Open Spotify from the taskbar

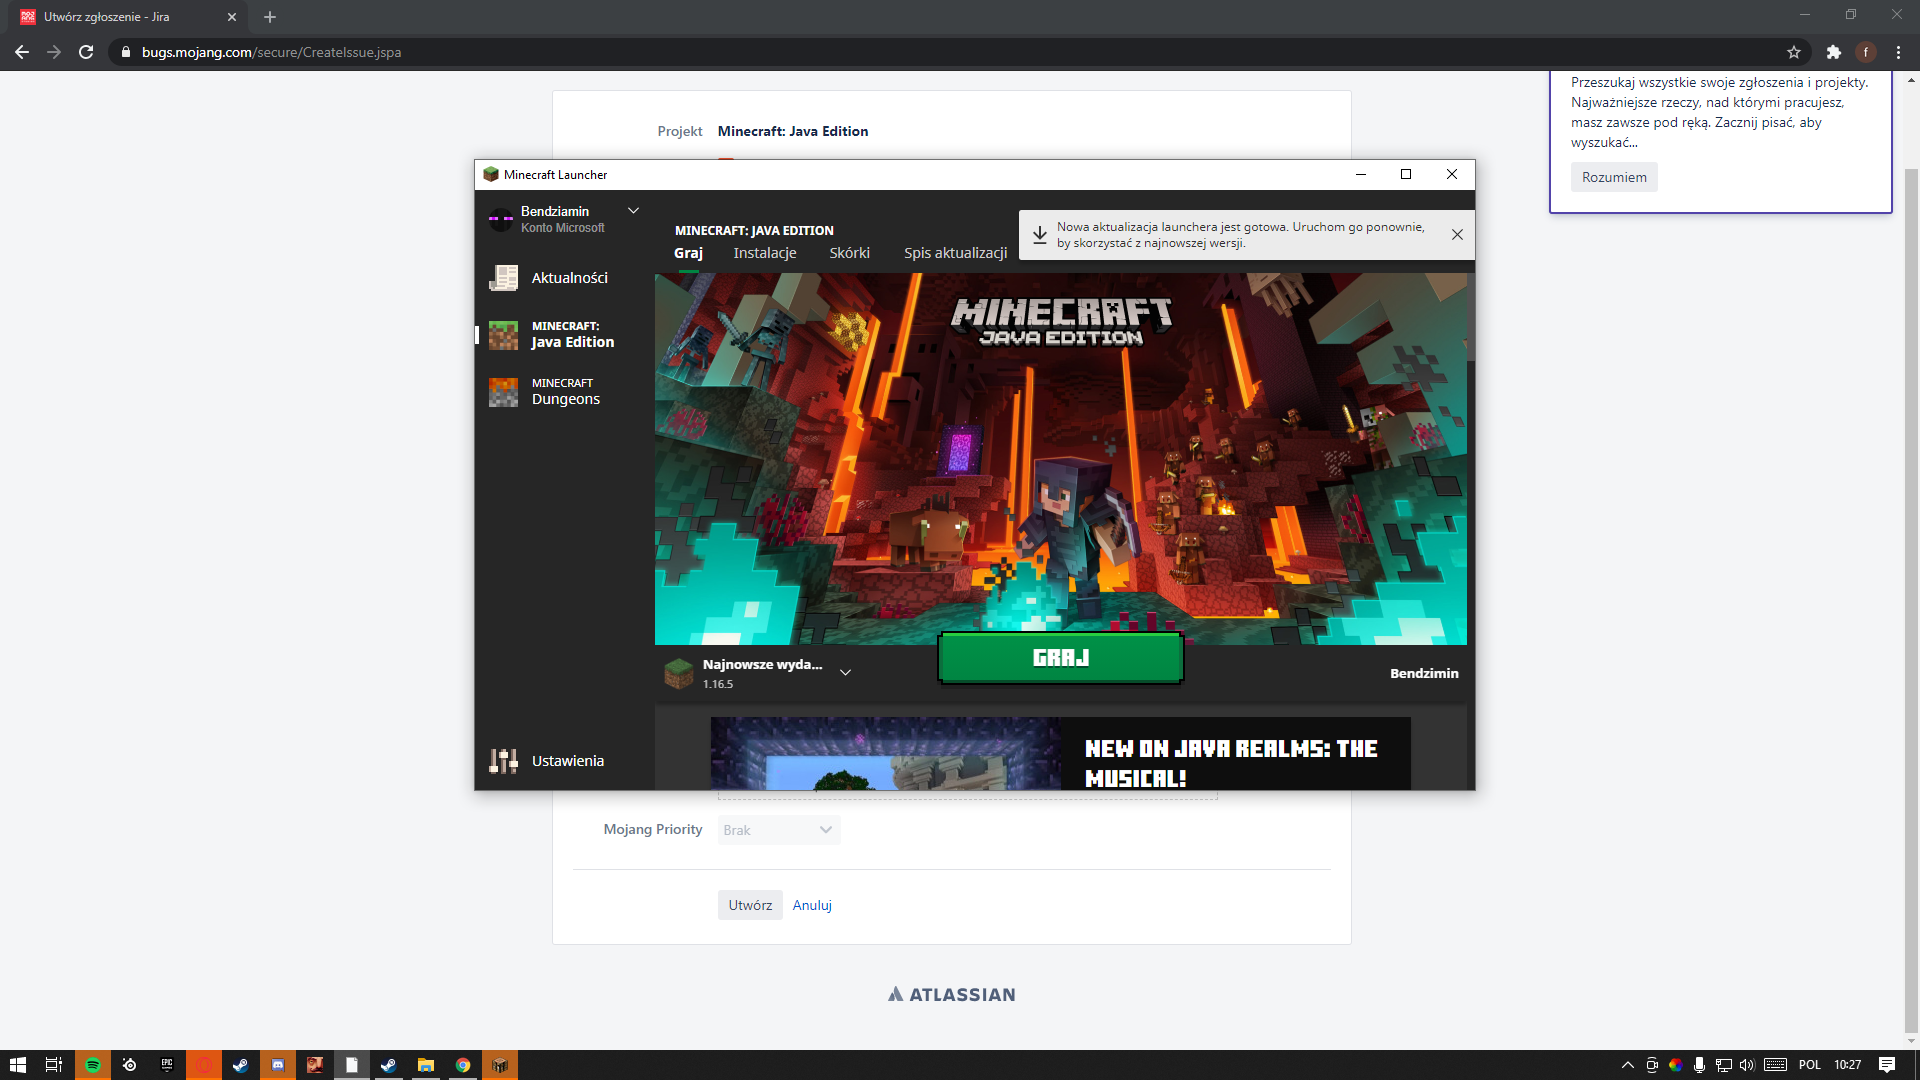93,1065
